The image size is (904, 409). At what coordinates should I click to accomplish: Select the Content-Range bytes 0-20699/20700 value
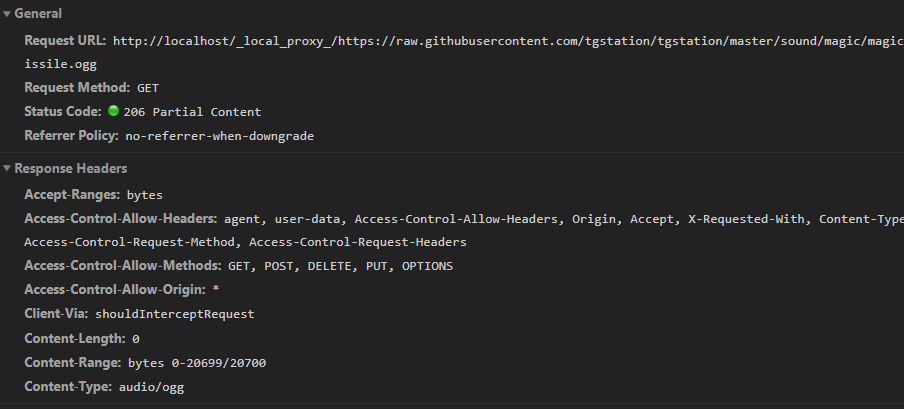point(197,363)
